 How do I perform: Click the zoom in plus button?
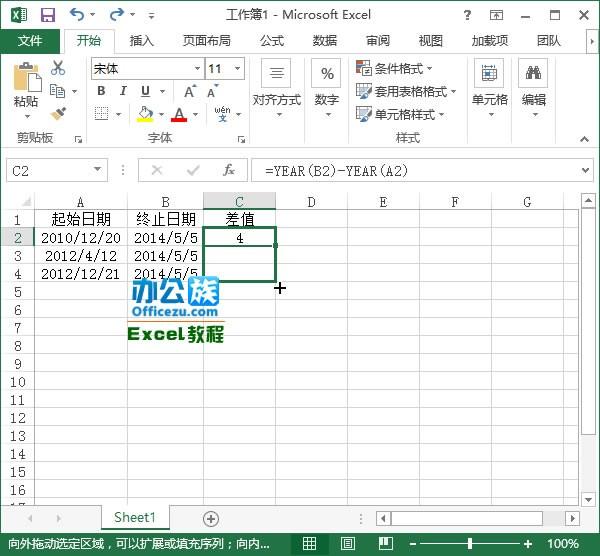point(528,544)
